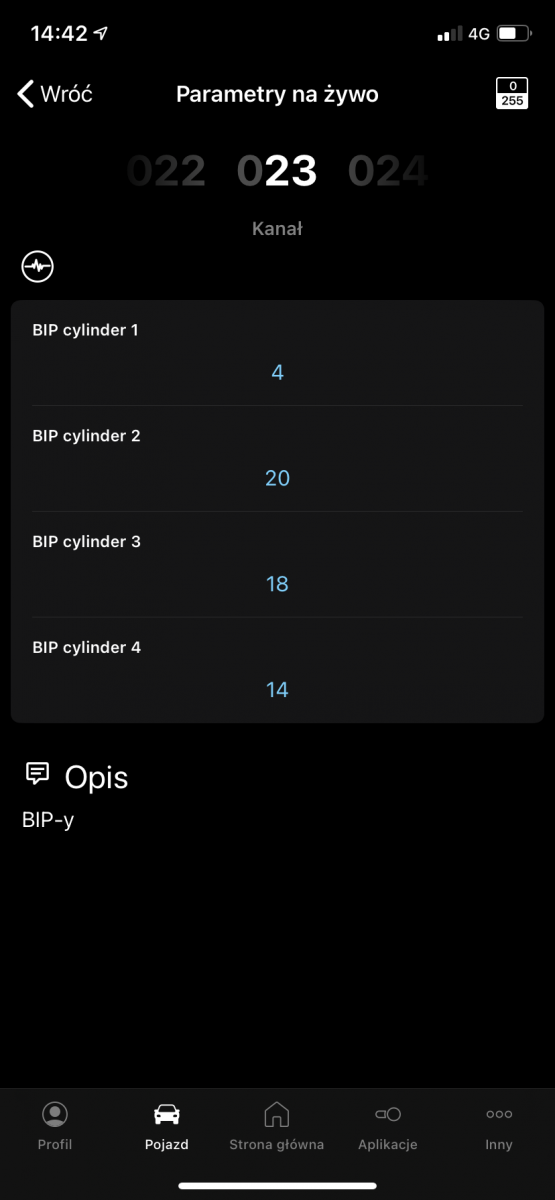This screenshot has height=1200, width=555.
Task: Tap the back chevron next to Wróć
Action: coord(26,94)
